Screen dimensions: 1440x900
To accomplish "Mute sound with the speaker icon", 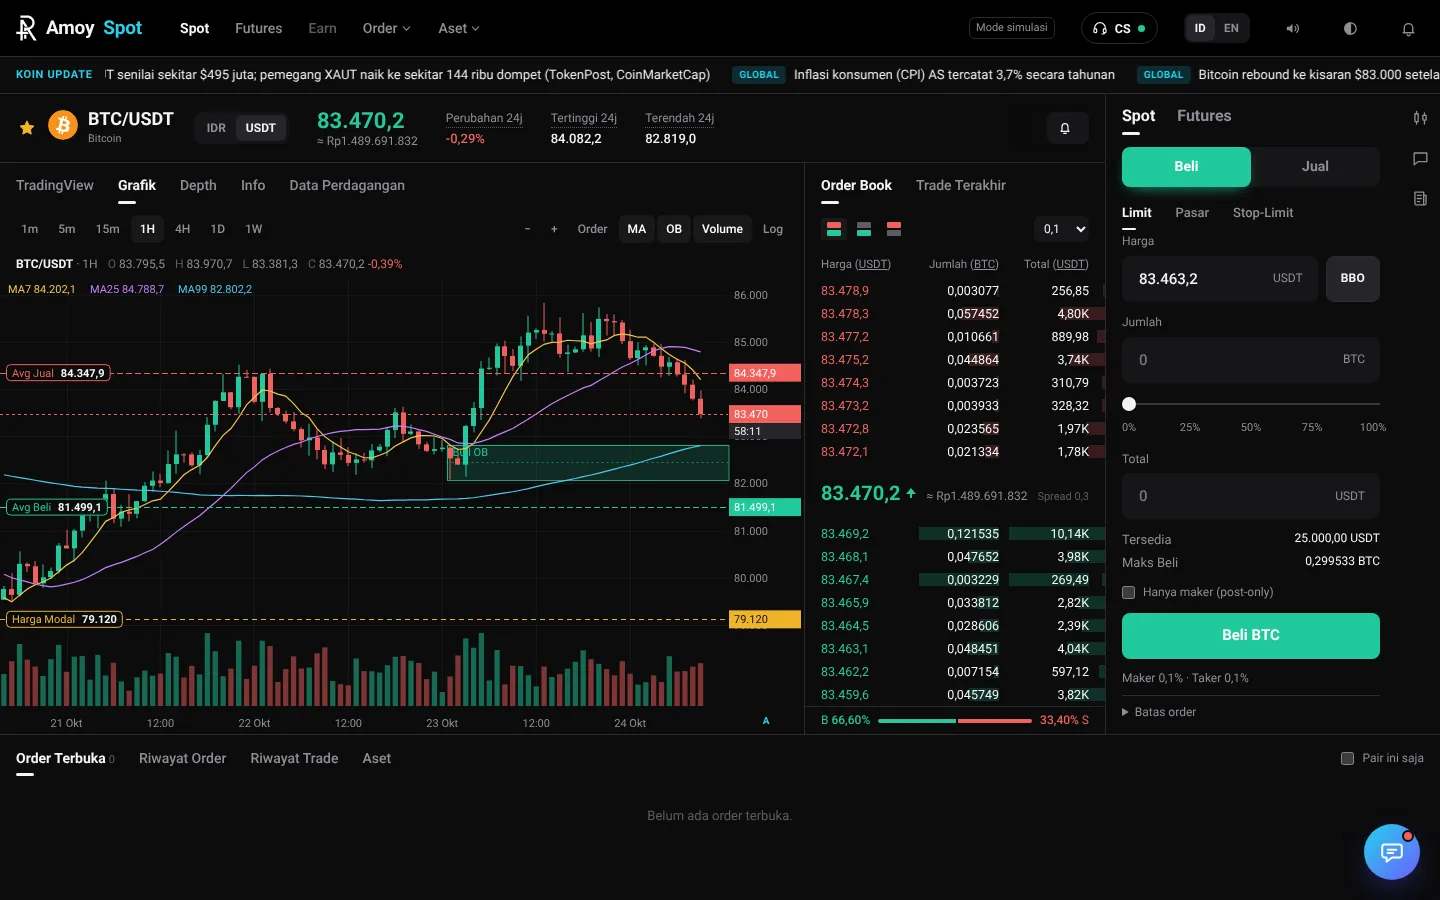I will [x=1292, y=29].
